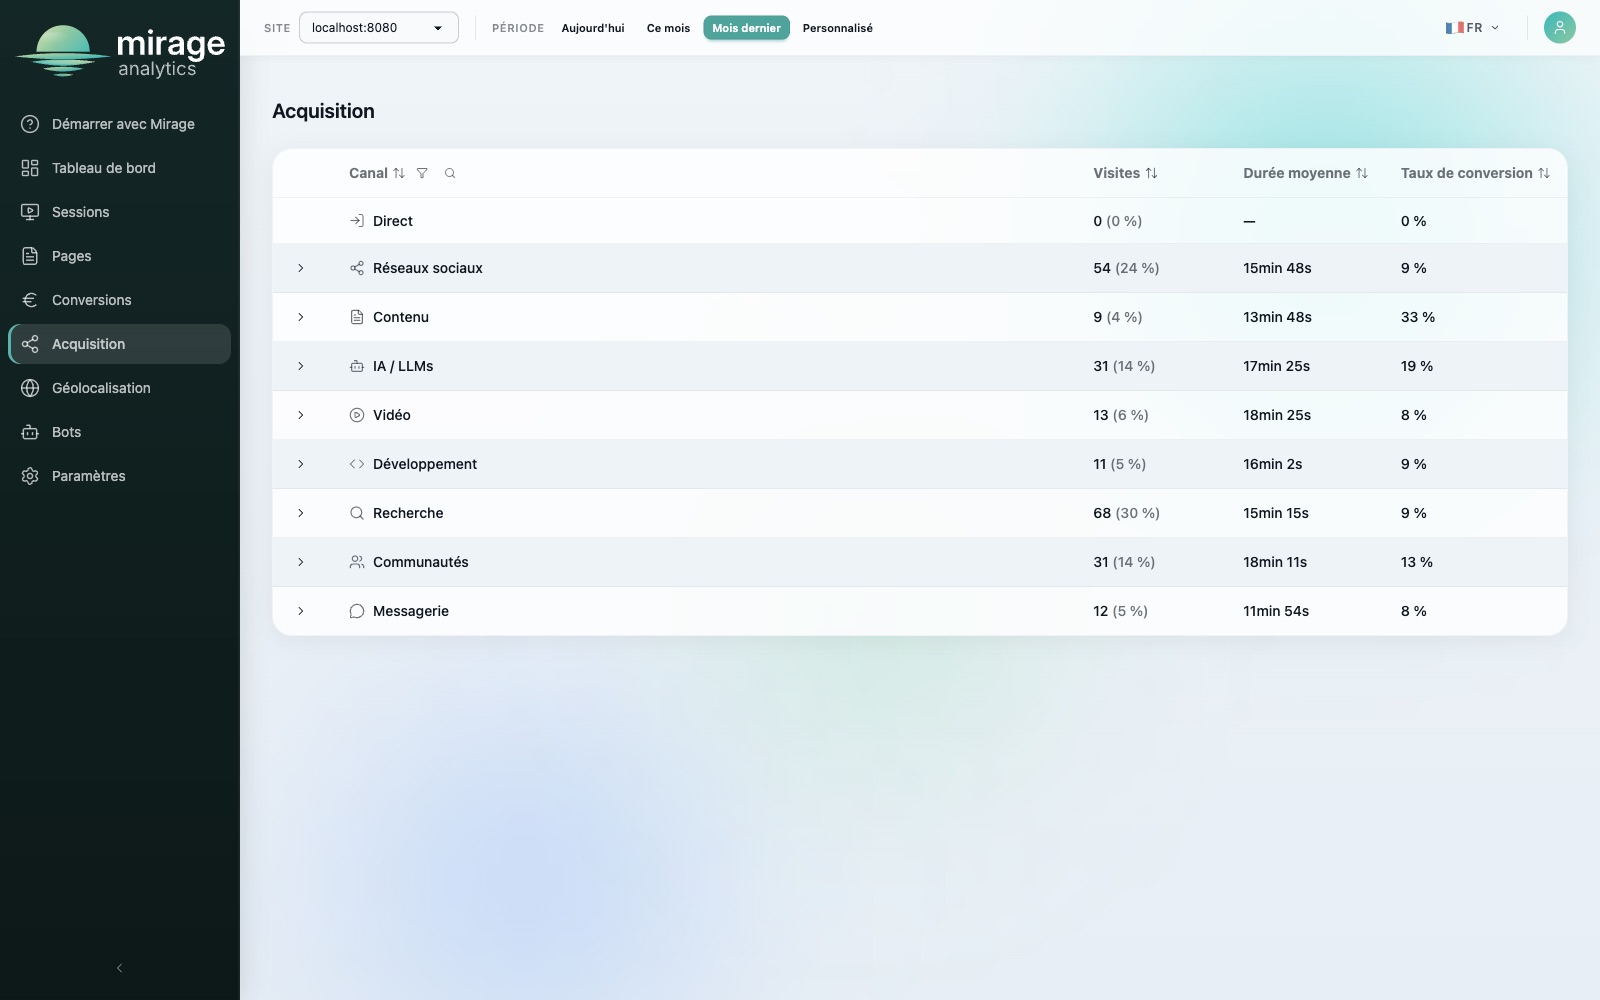Sort by Visites column arrows
Viewport: 1600px width, 1000px height.
[1151, 173]
